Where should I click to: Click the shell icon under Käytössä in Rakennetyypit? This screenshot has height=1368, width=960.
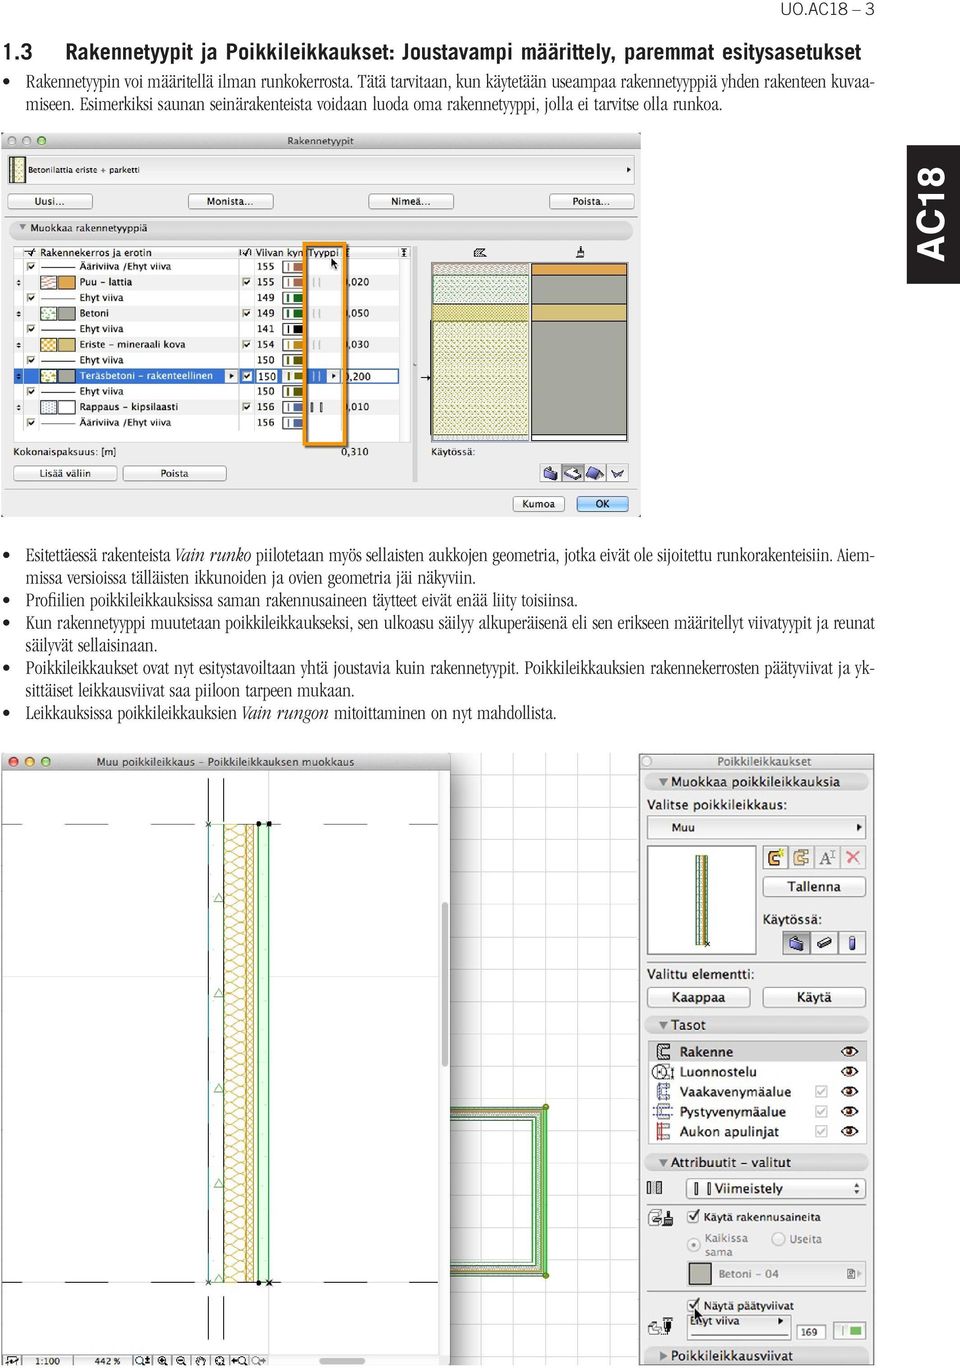[617, 473]
